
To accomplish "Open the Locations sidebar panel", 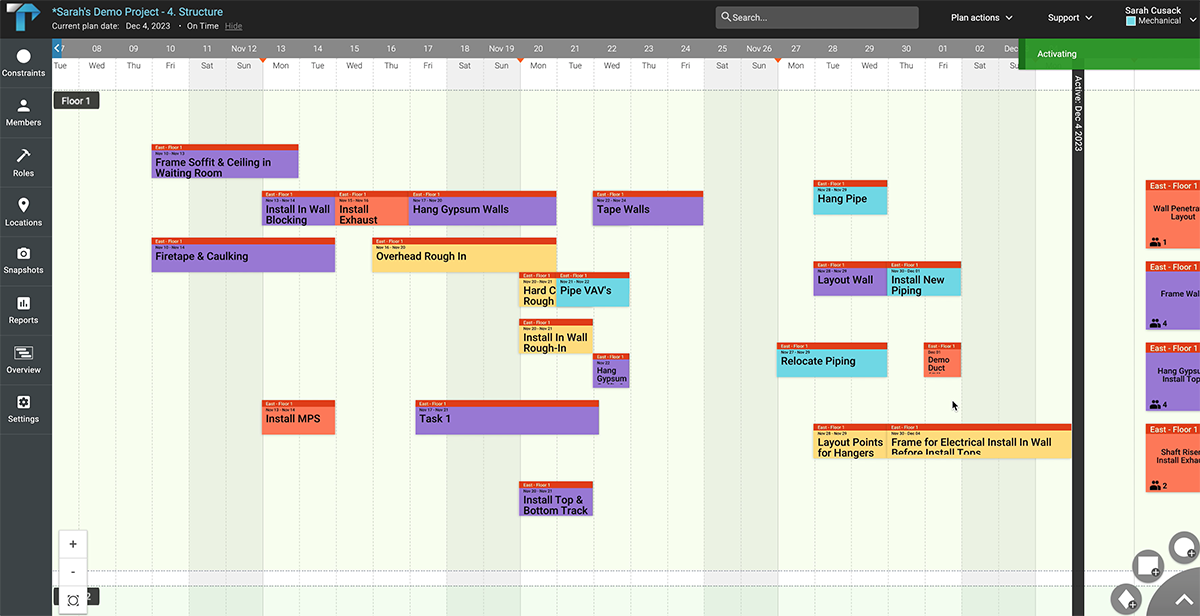I will coord(24,212).
